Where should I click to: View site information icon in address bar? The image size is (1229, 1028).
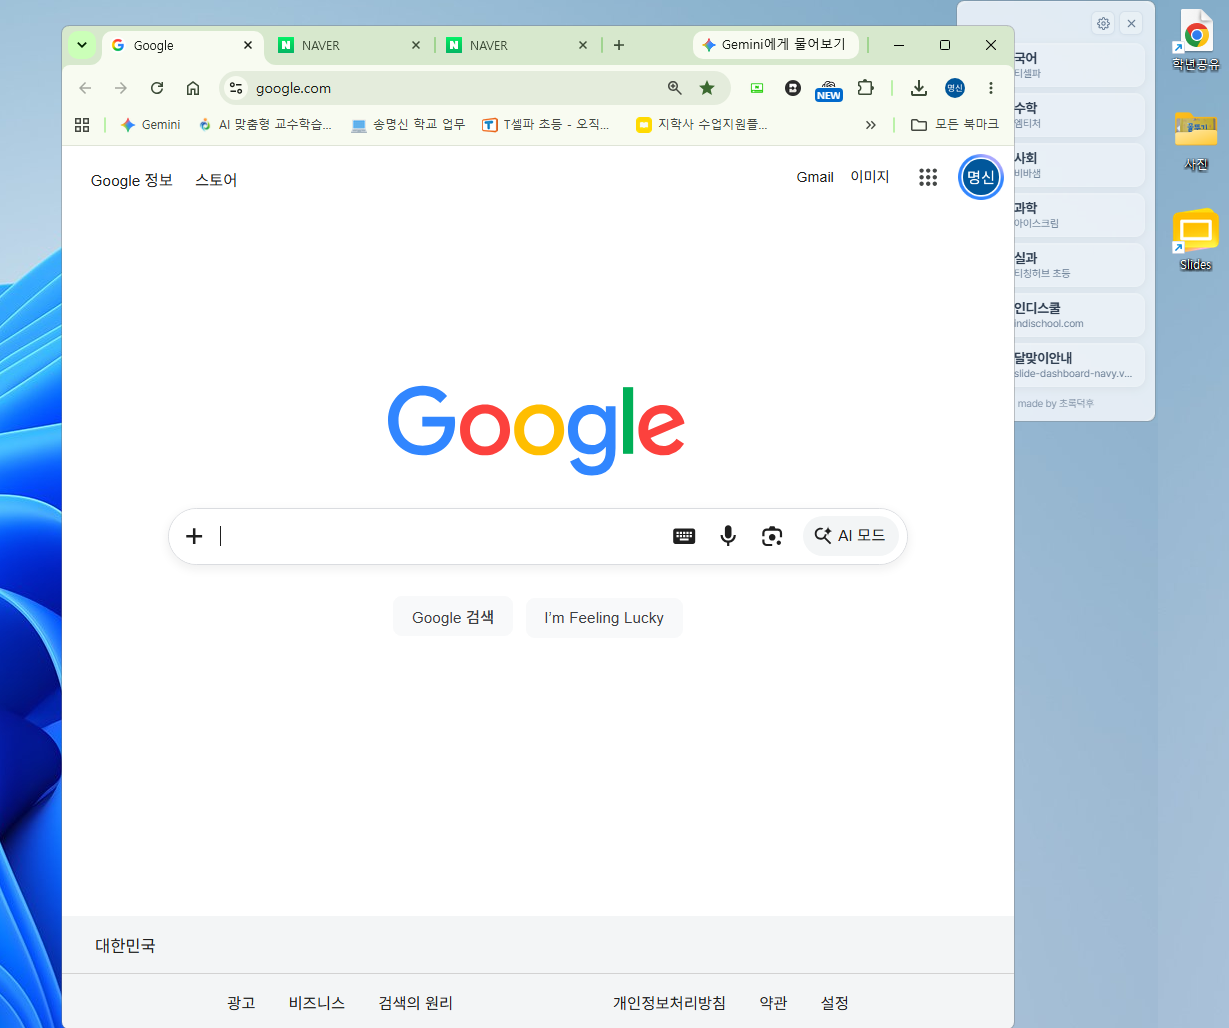tap(236, 88)
